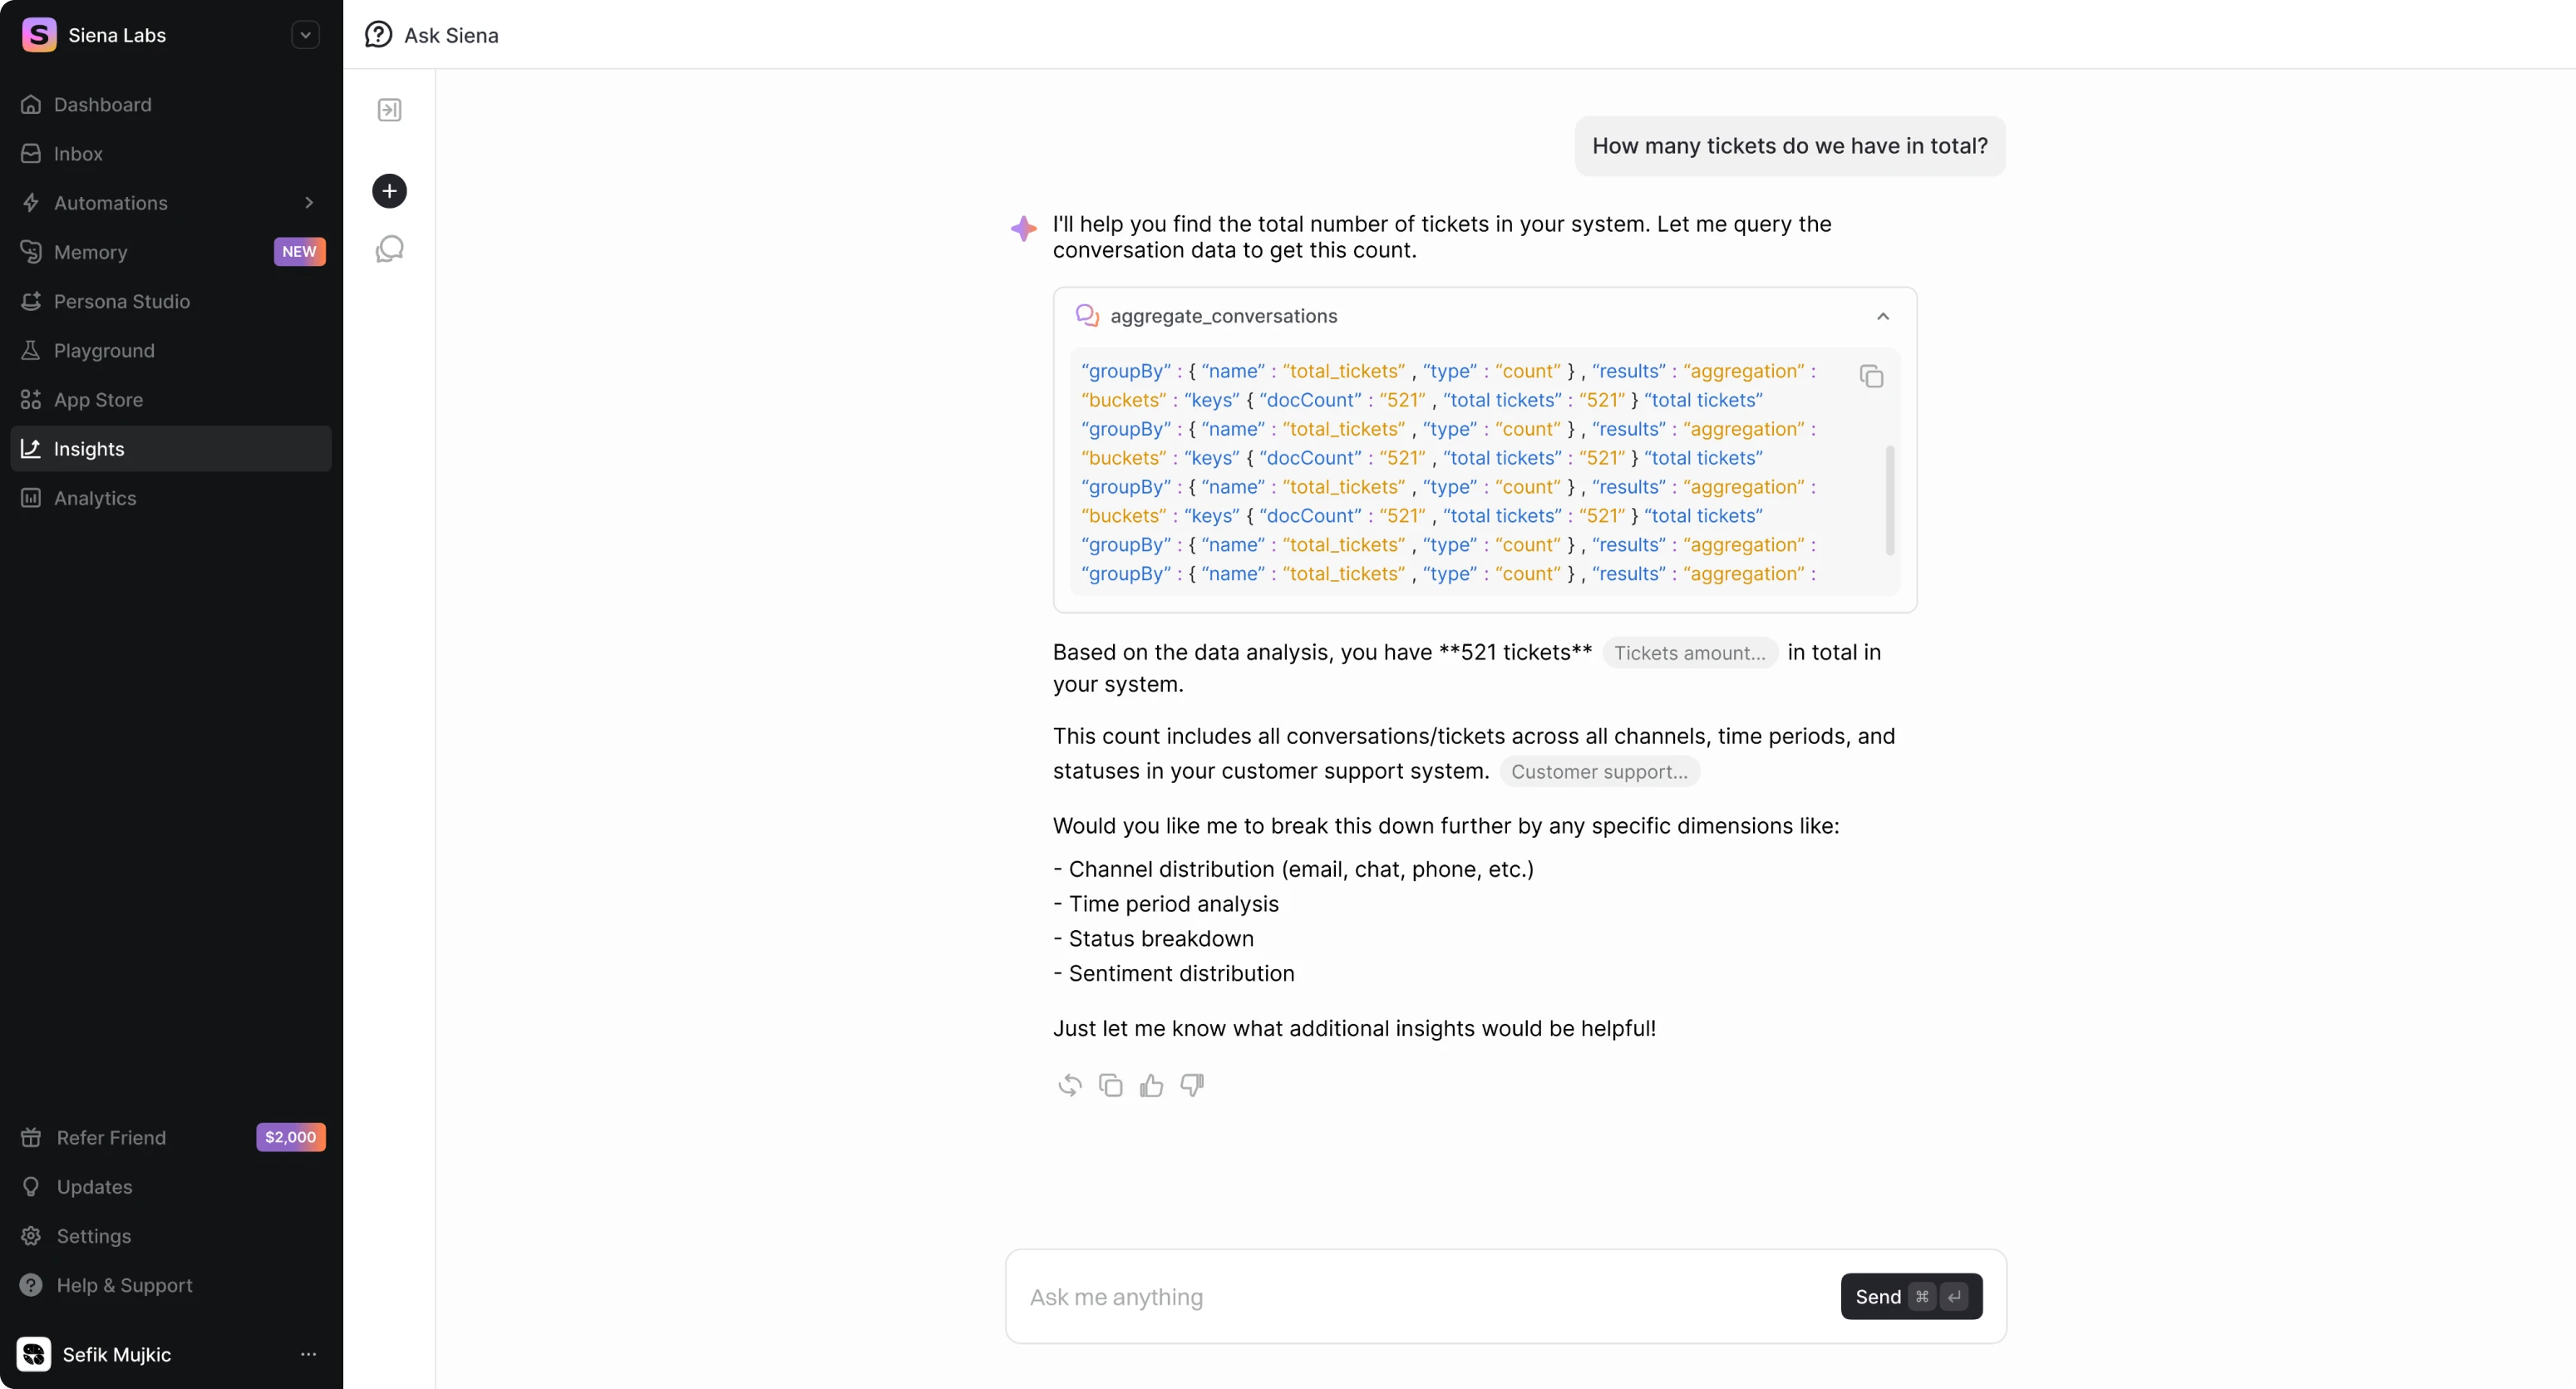2576x1389 pixels.
Task: Click the Ask me anything input field
Action: click(1400, 1297)
